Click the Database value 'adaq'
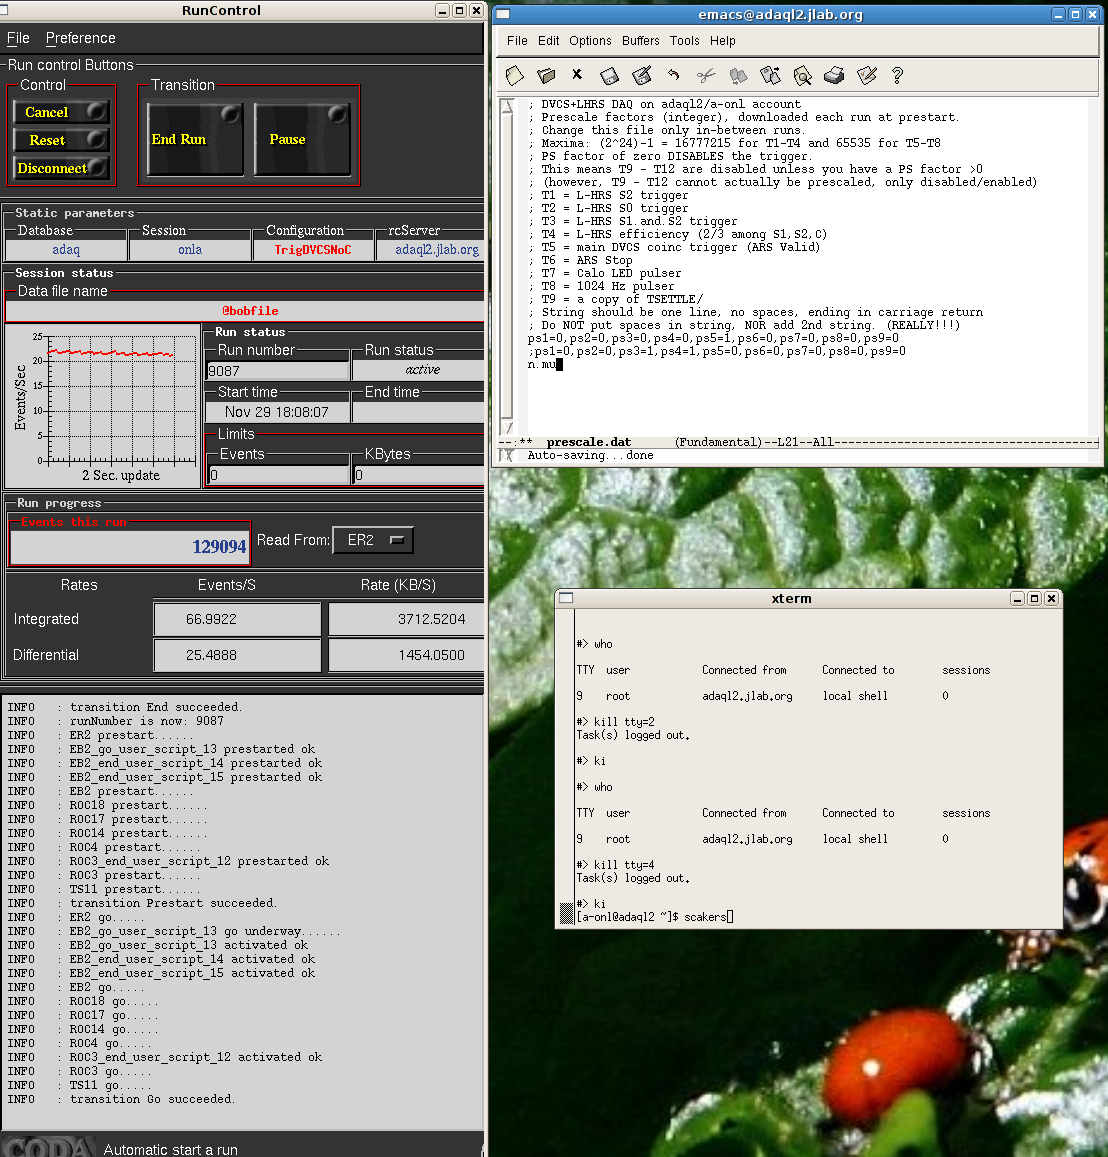1108x1157 pixels. pos(66,250)
